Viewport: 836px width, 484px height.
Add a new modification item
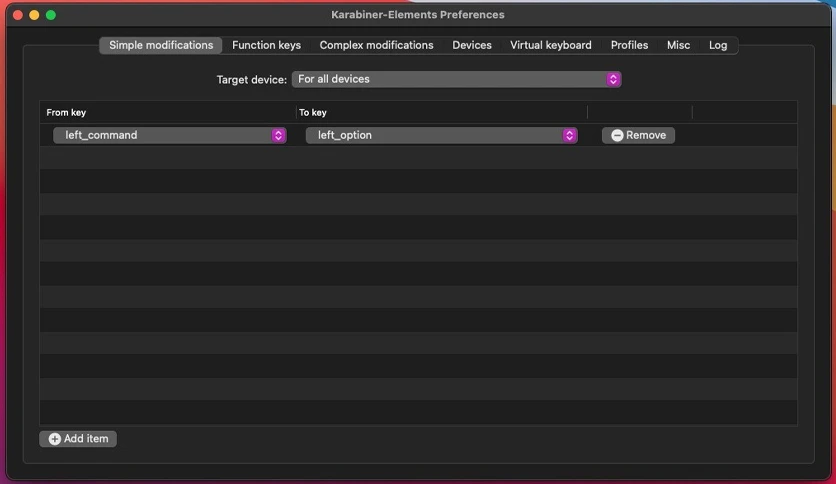coord(78,439)
